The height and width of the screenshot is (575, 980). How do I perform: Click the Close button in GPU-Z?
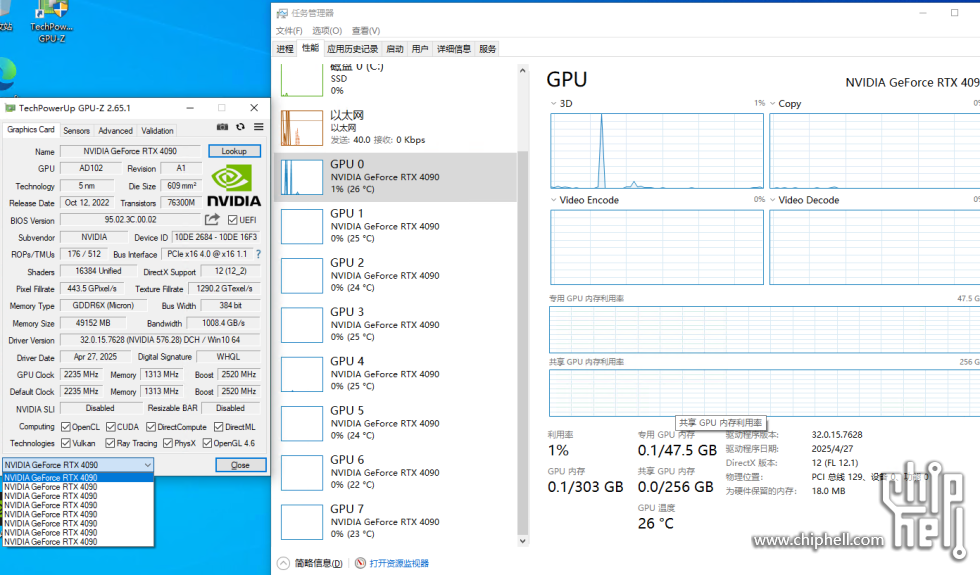pos(241,465)
